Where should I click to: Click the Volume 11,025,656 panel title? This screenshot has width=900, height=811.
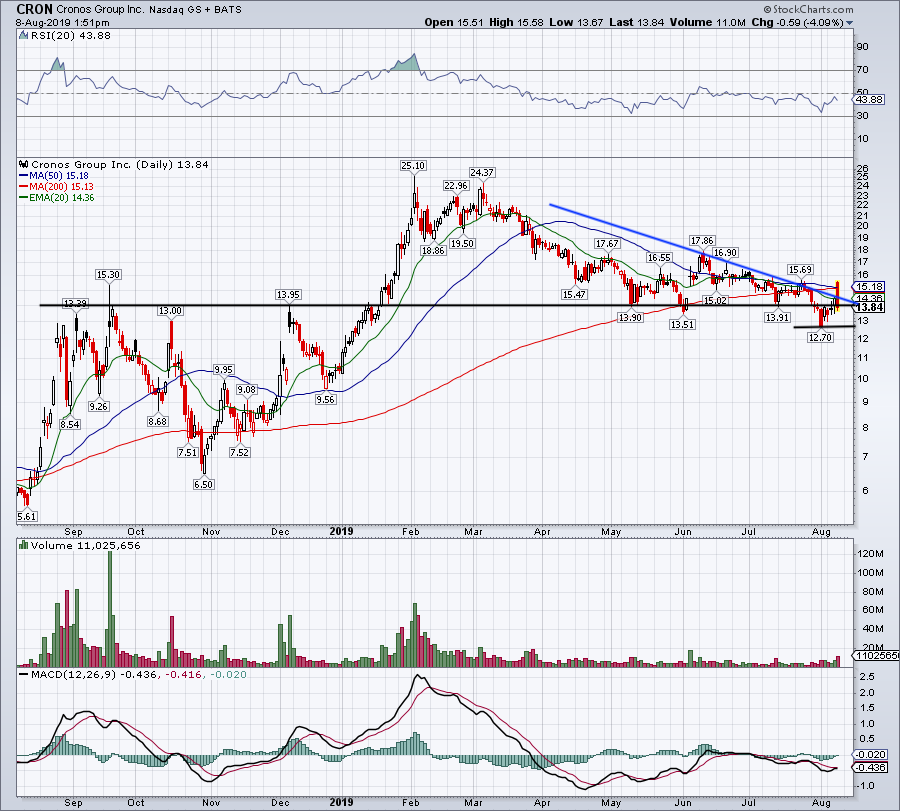86,545
